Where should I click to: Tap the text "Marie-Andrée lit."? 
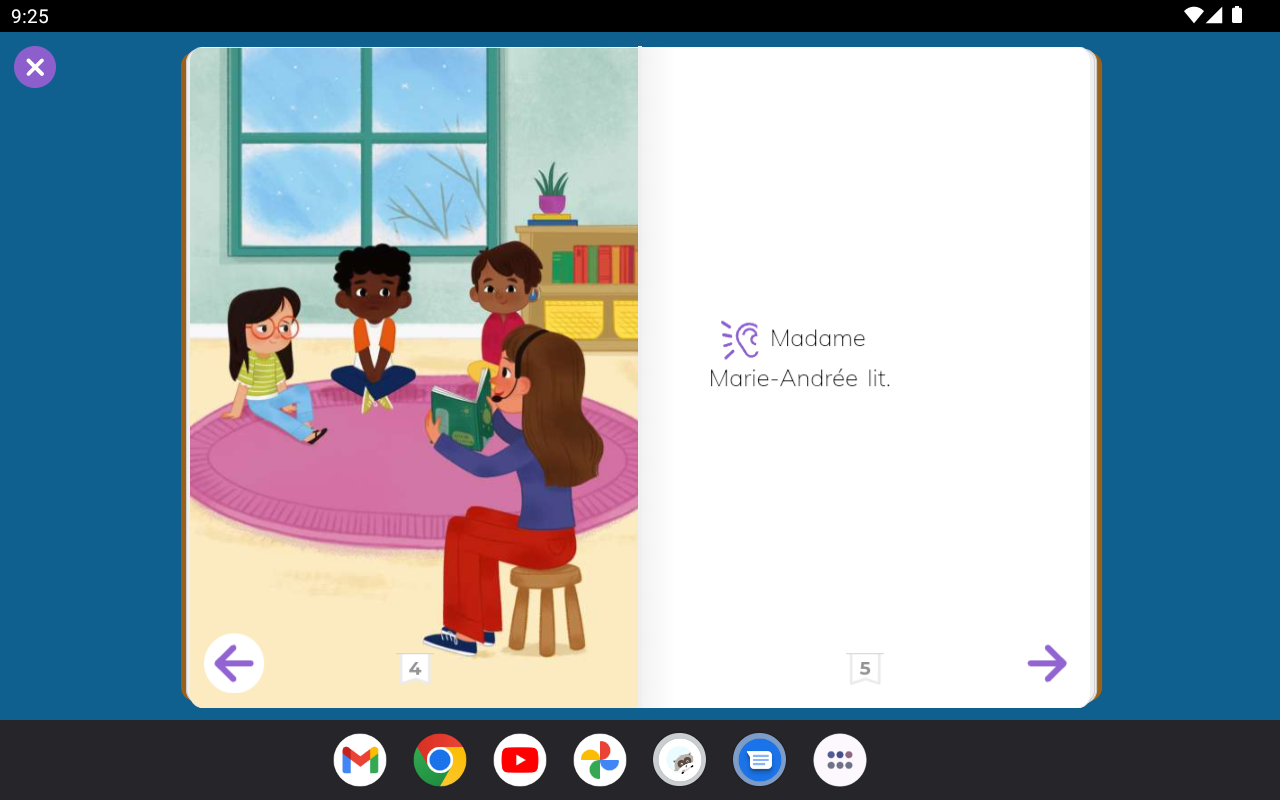click(800, 379)
